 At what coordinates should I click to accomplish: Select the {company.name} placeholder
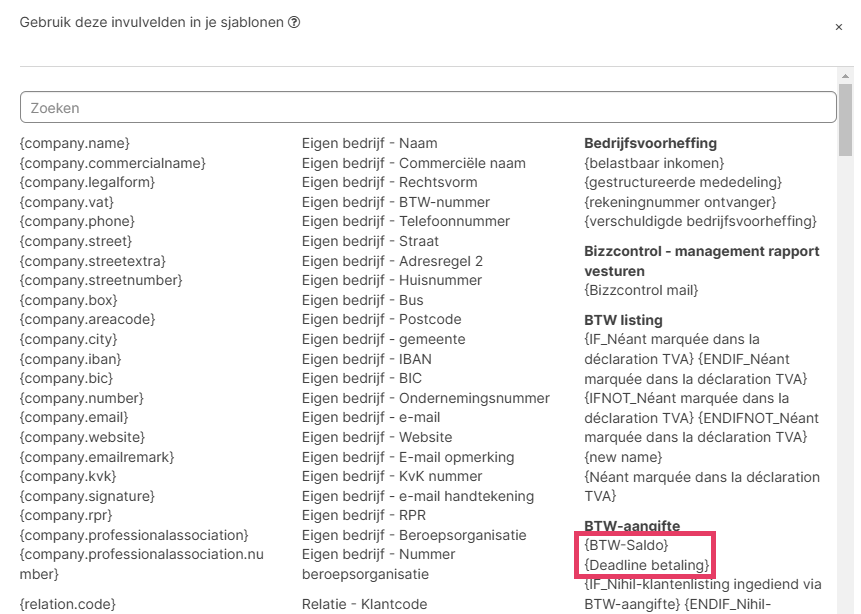[x=75, y=143]
